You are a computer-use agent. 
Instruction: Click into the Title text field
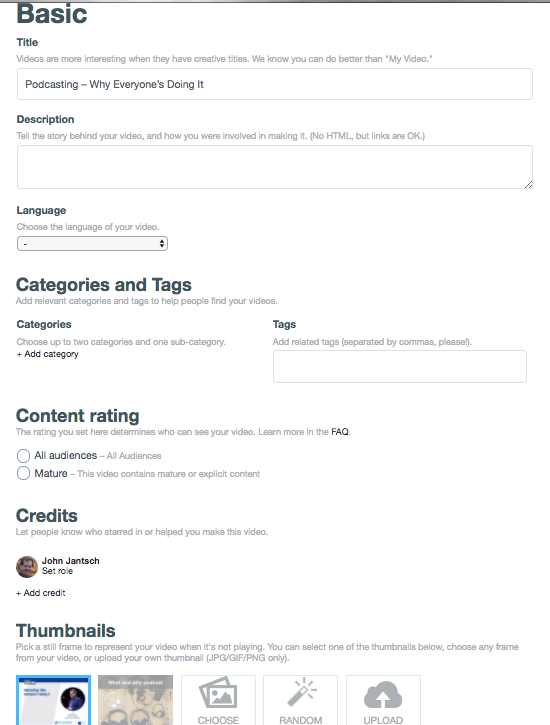275,84
